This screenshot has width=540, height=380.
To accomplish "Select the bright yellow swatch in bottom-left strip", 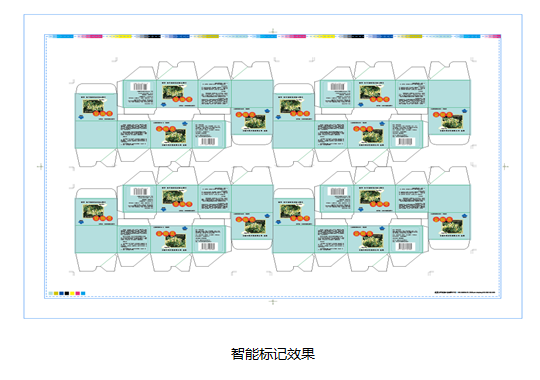I will tap(72, 294).
